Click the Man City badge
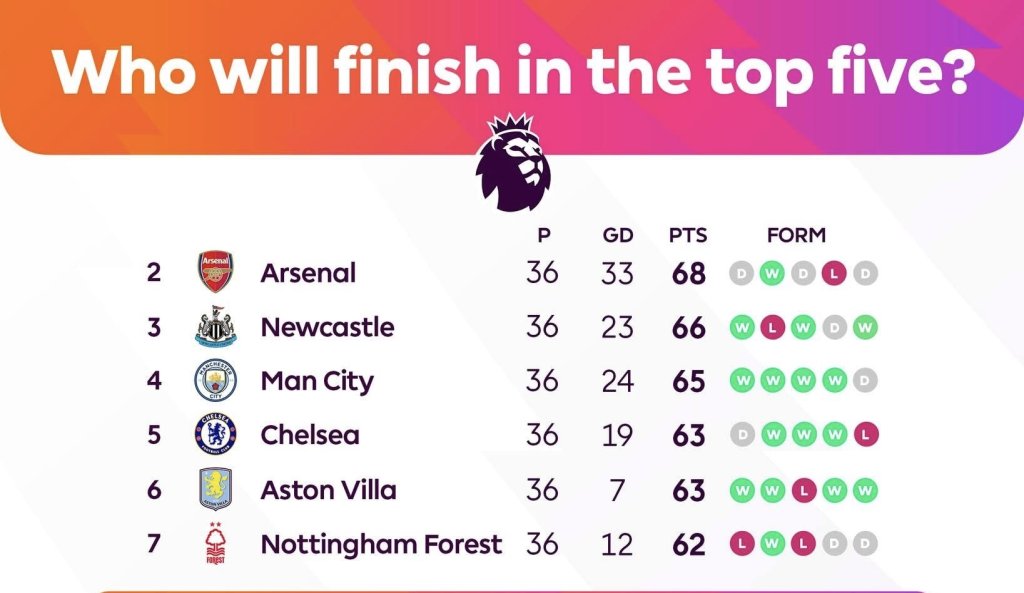Viewport: 1024px width, 593px height. coord(216,380)
